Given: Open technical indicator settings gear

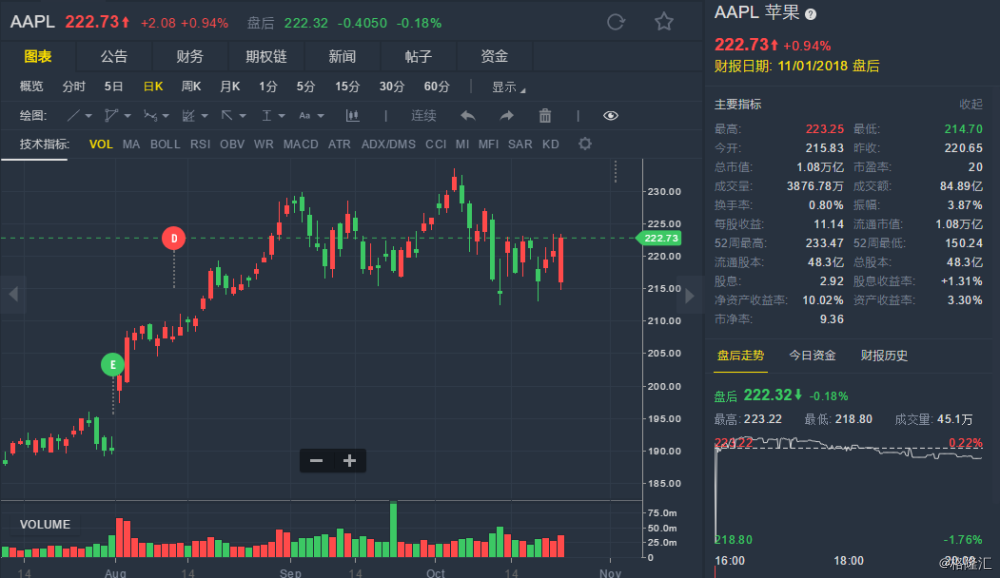Looking at the screenshot, I should 585,144.
